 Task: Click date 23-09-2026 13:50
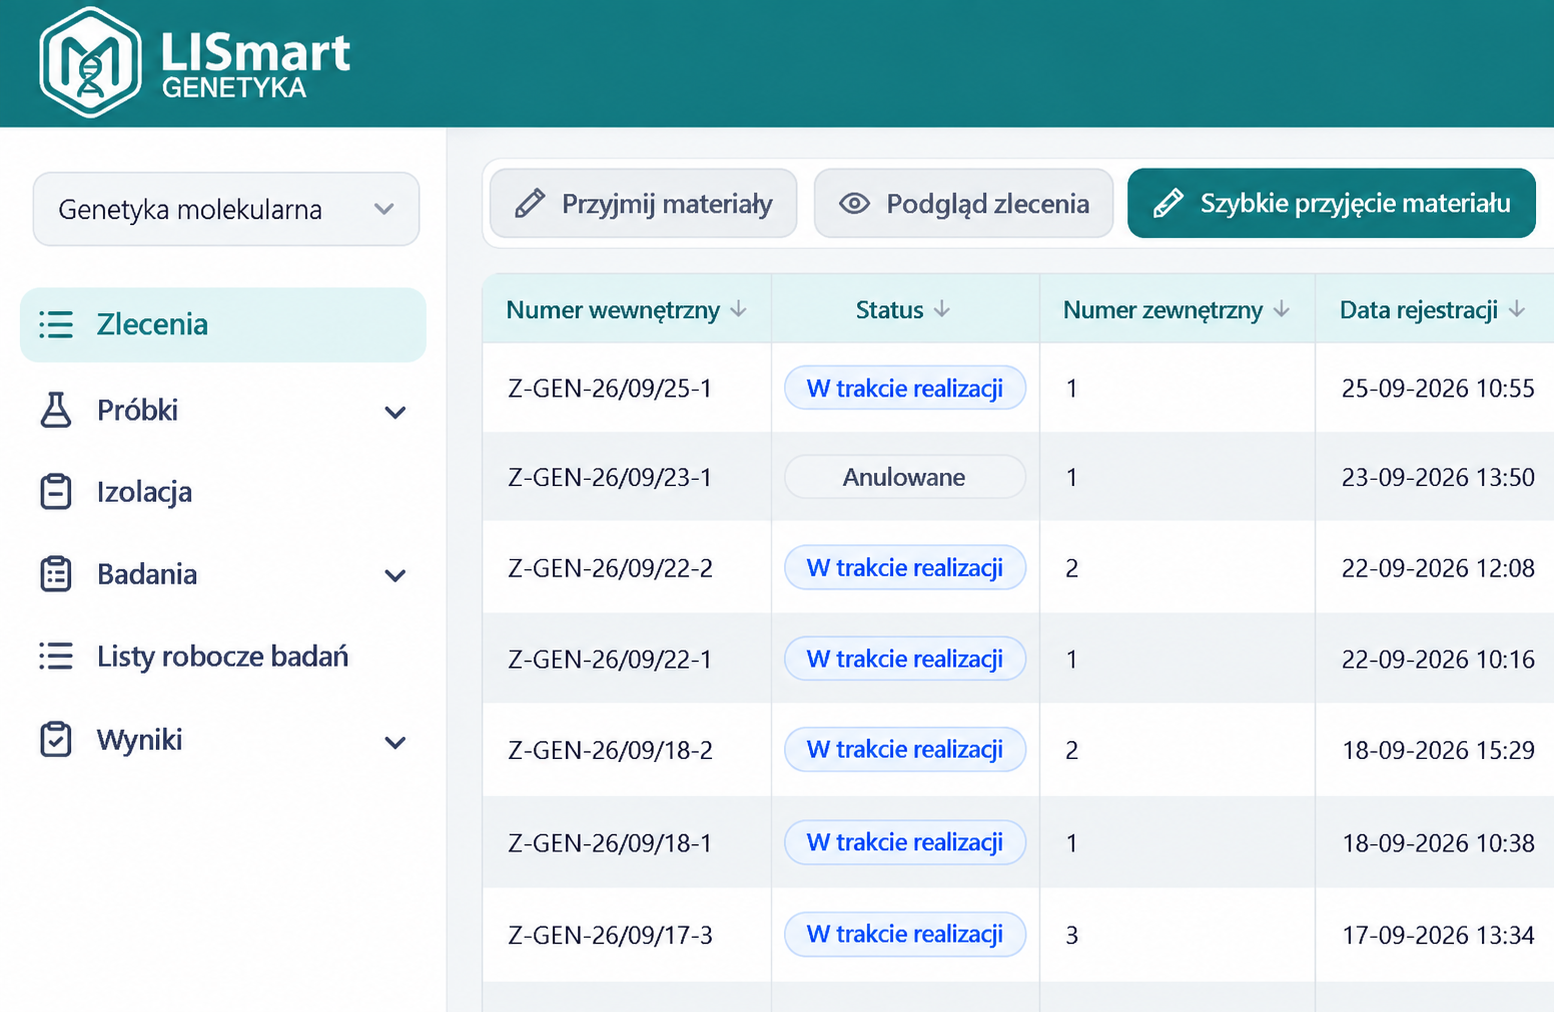(1438, 477)
